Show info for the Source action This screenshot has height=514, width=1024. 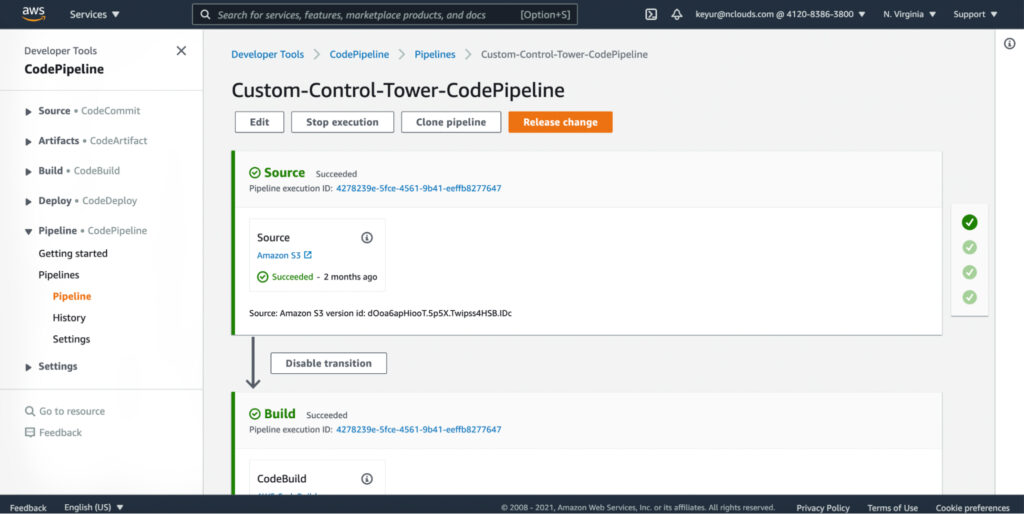367,238
